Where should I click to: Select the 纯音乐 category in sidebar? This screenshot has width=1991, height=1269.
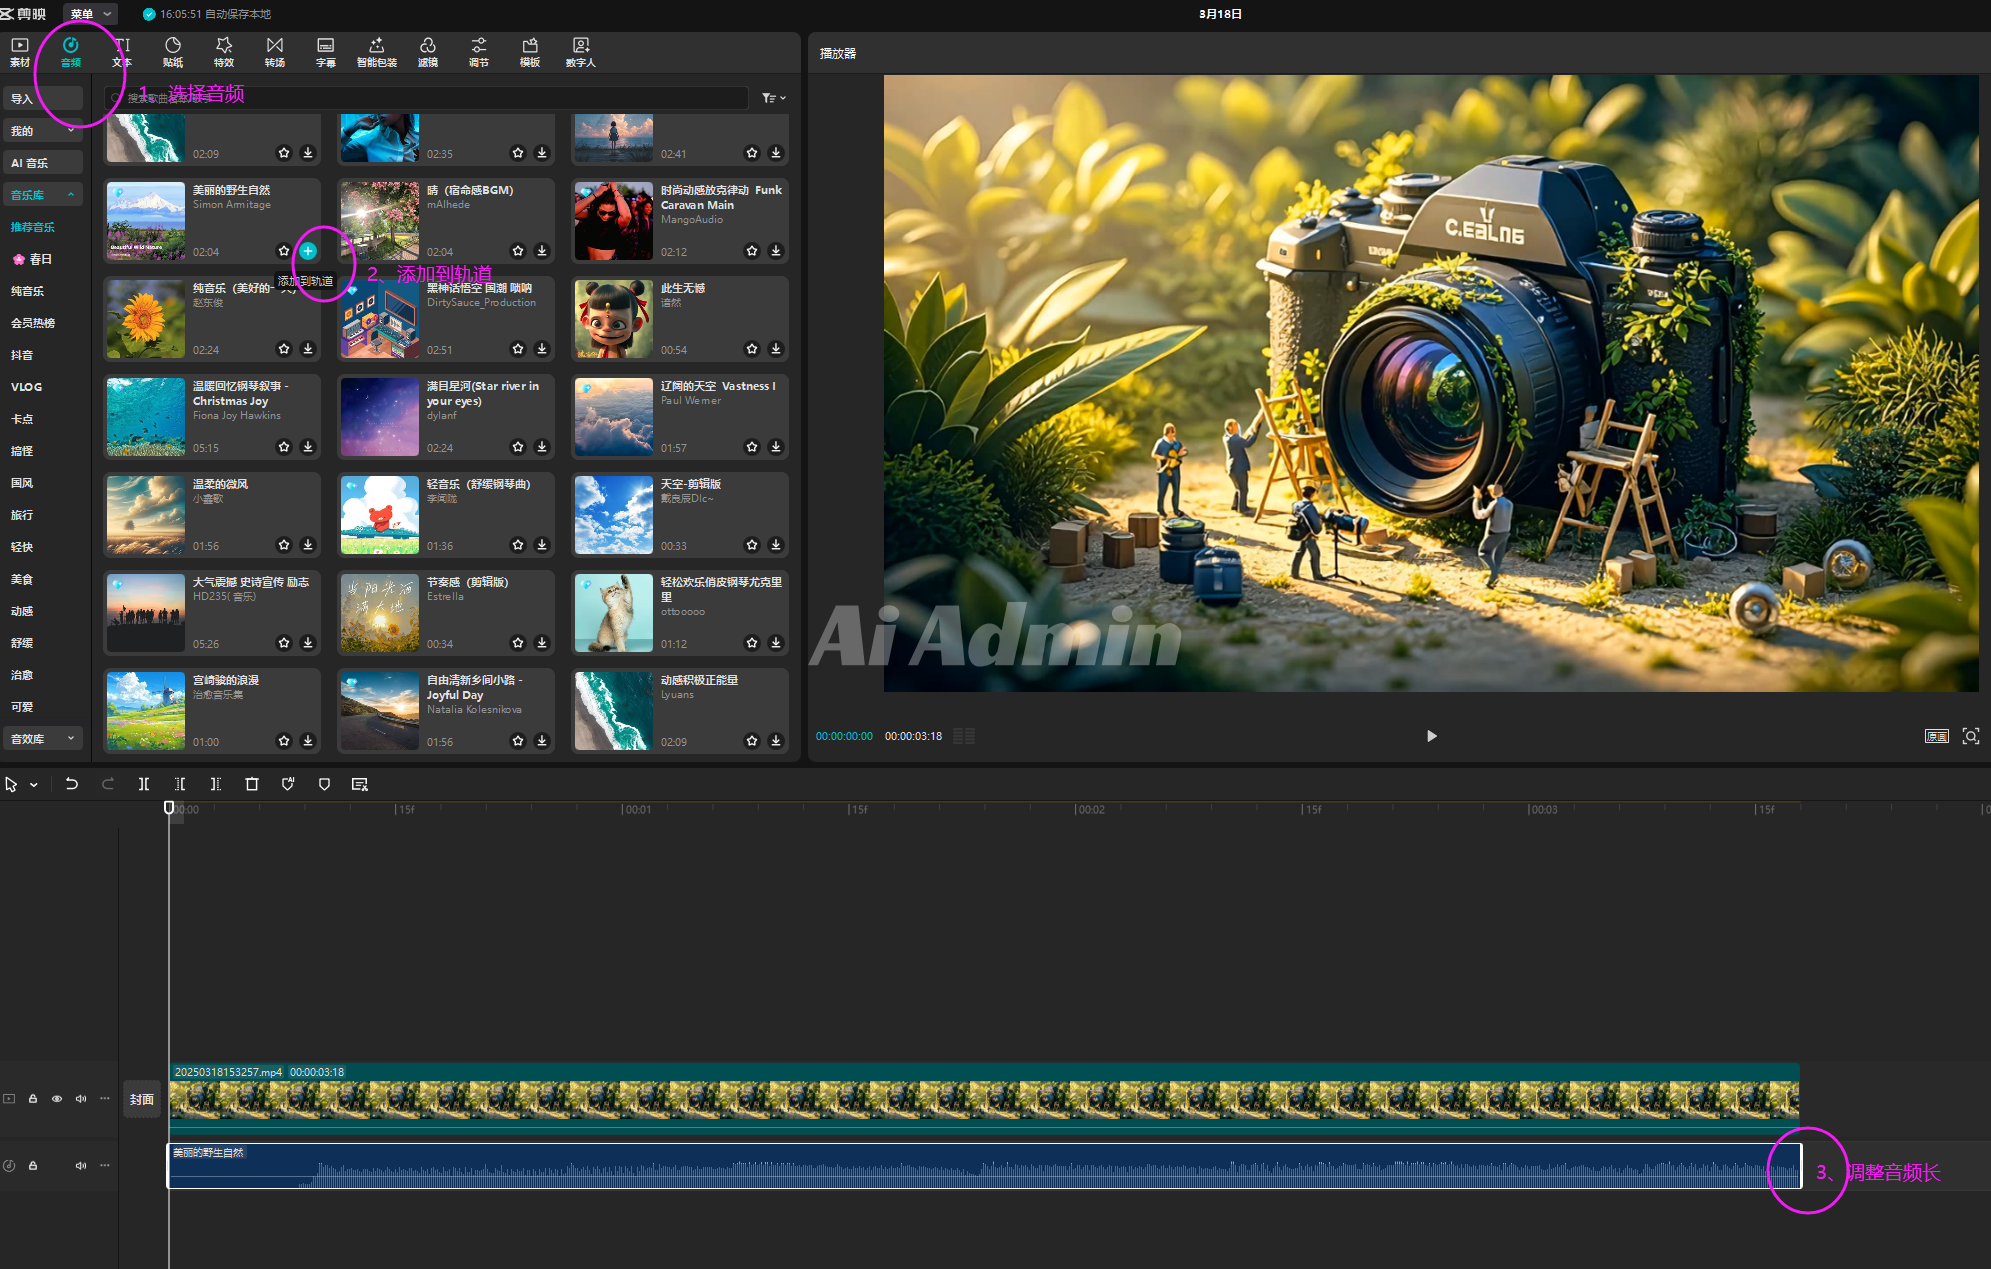point(28,291)
